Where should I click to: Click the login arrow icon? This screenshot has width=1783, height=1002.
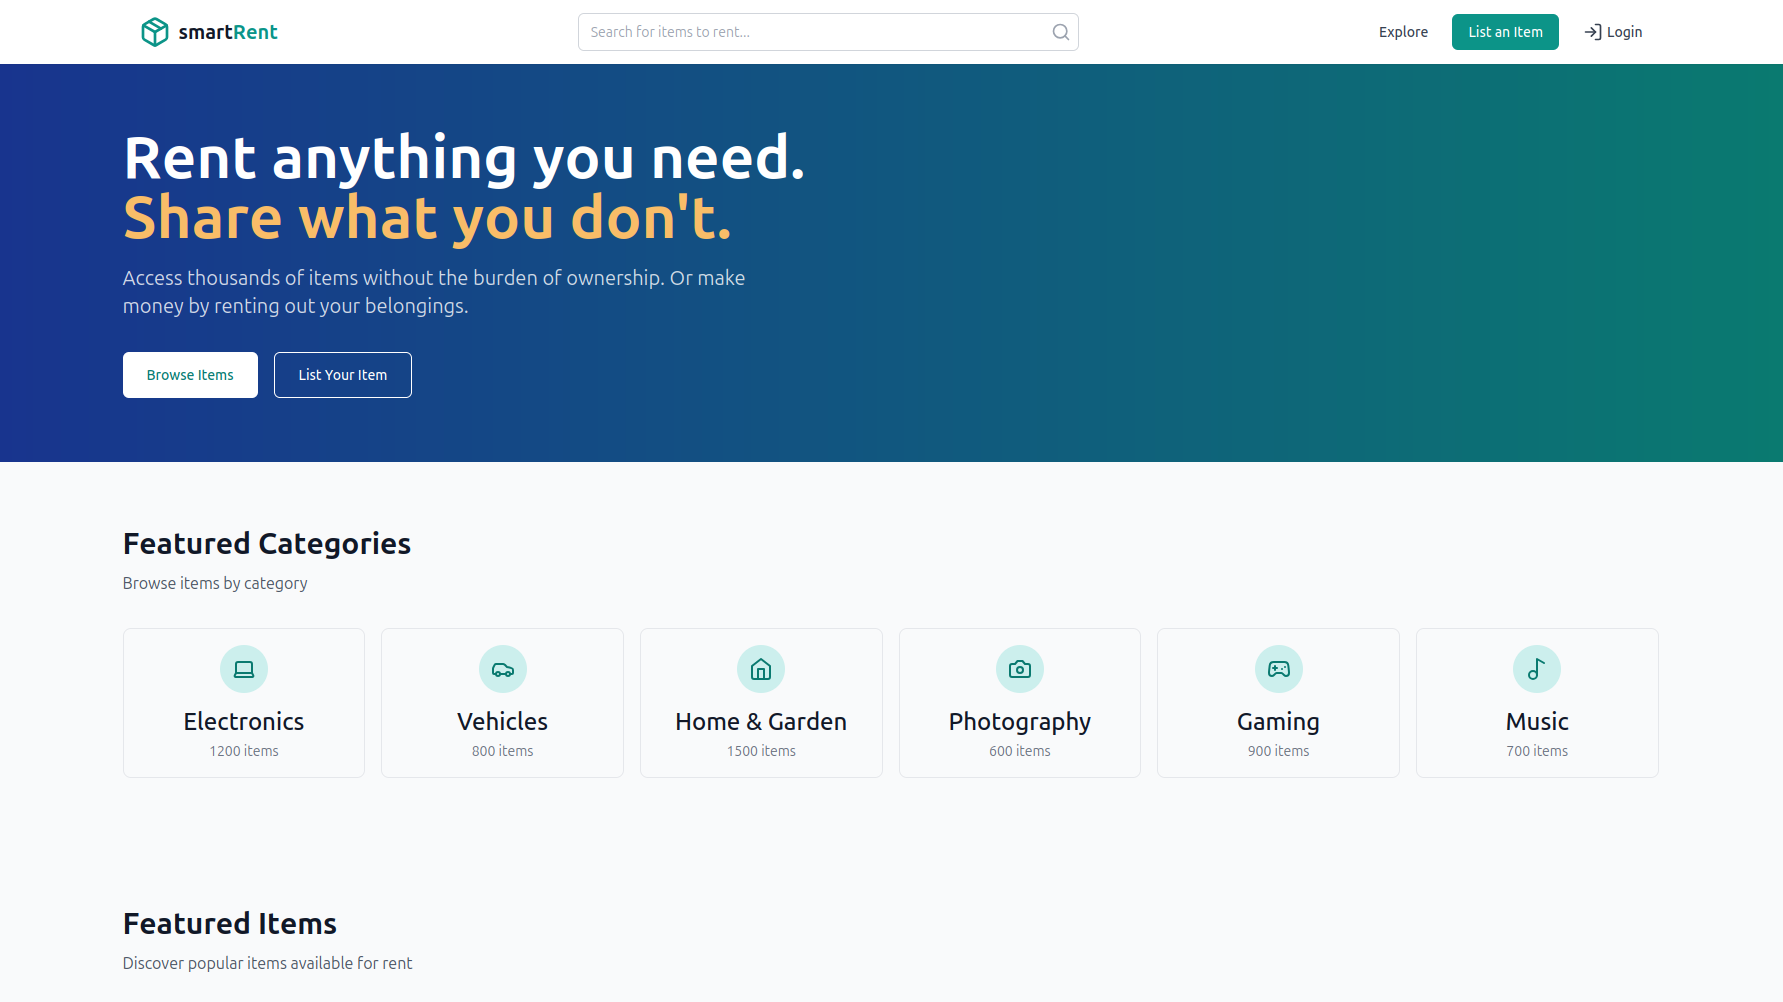[1592, 31]
